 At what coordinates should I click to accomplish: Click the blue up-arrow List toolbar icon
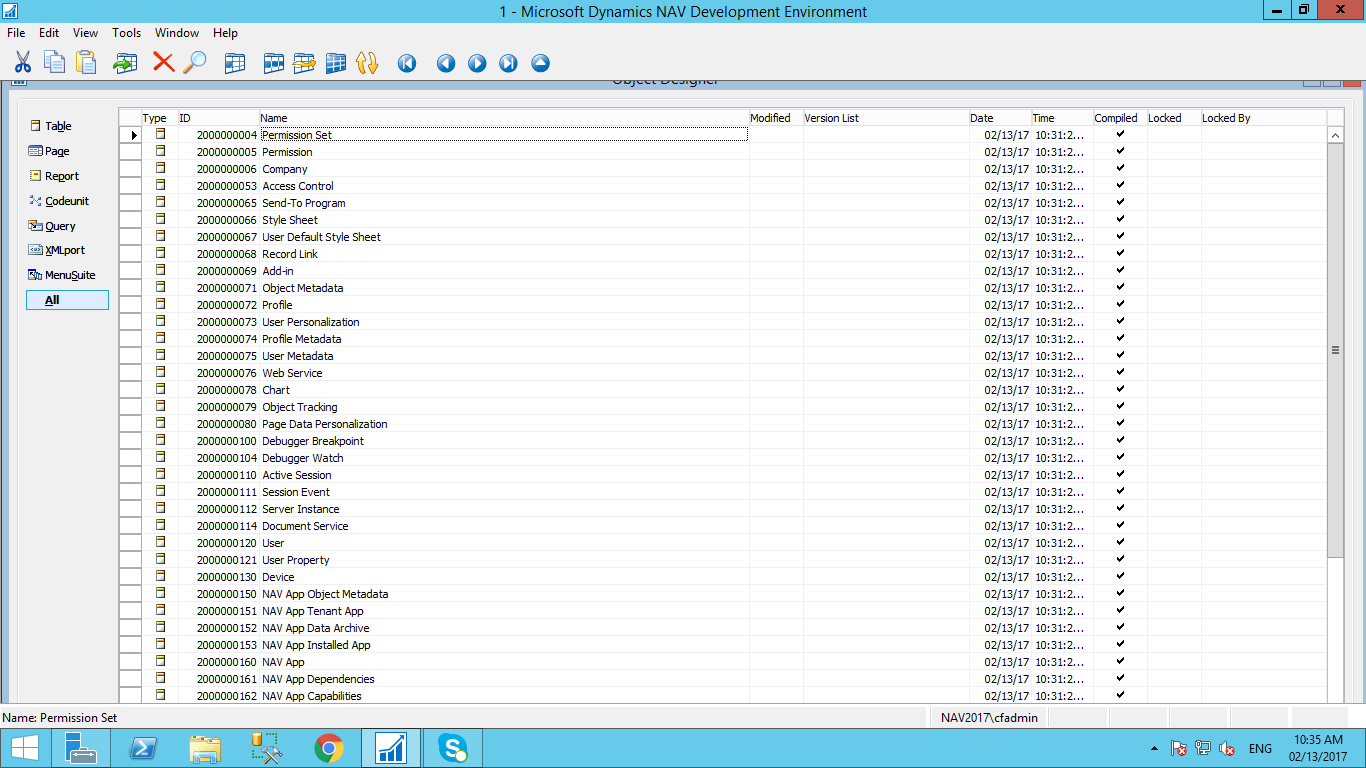(x=540, y=63)
